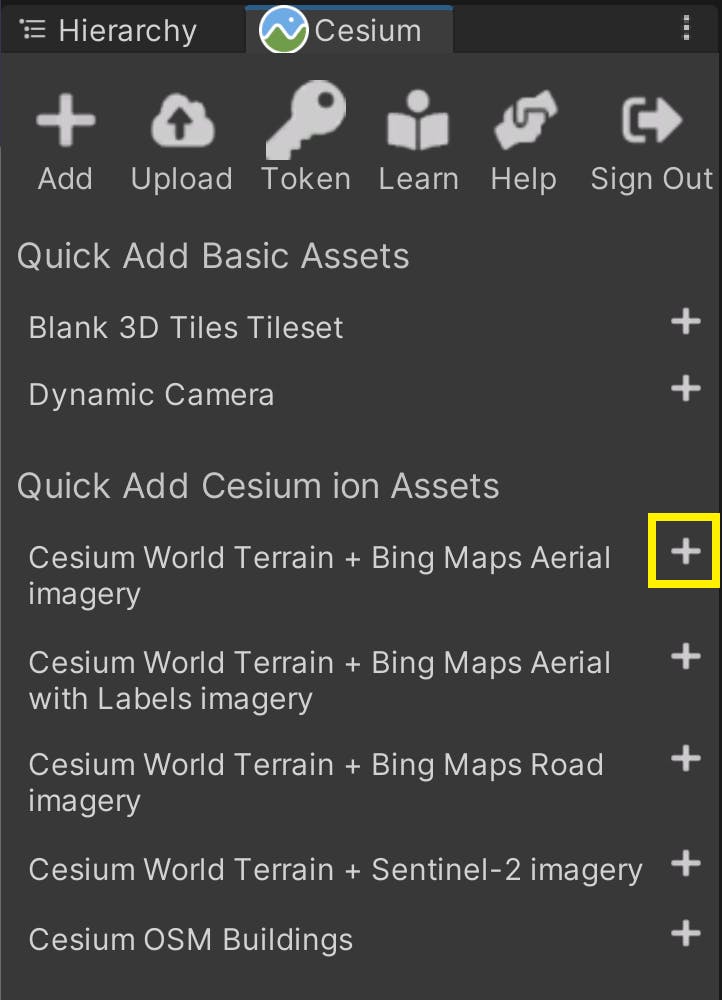Add Cesium World Terrain with Bing Maps Aerial imagery
The width and height of the screenshot is (722, 1000).
683,549
